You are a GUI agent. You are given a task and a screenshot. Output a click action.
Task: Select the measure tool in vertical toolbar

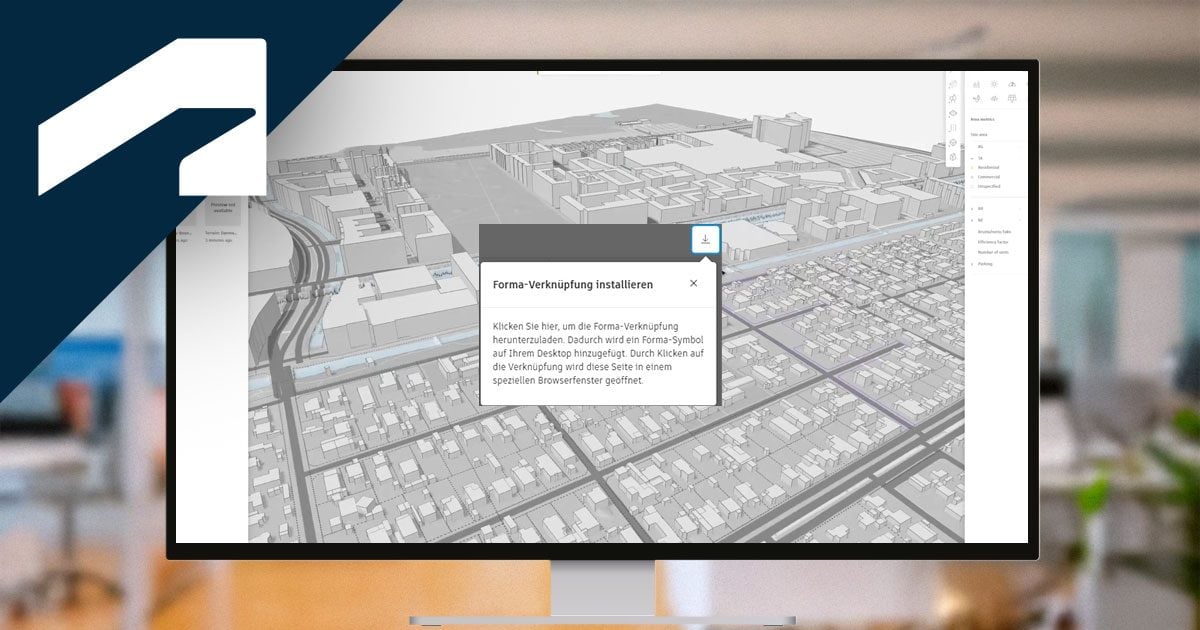pyautogui.click(x=953, y=128)
